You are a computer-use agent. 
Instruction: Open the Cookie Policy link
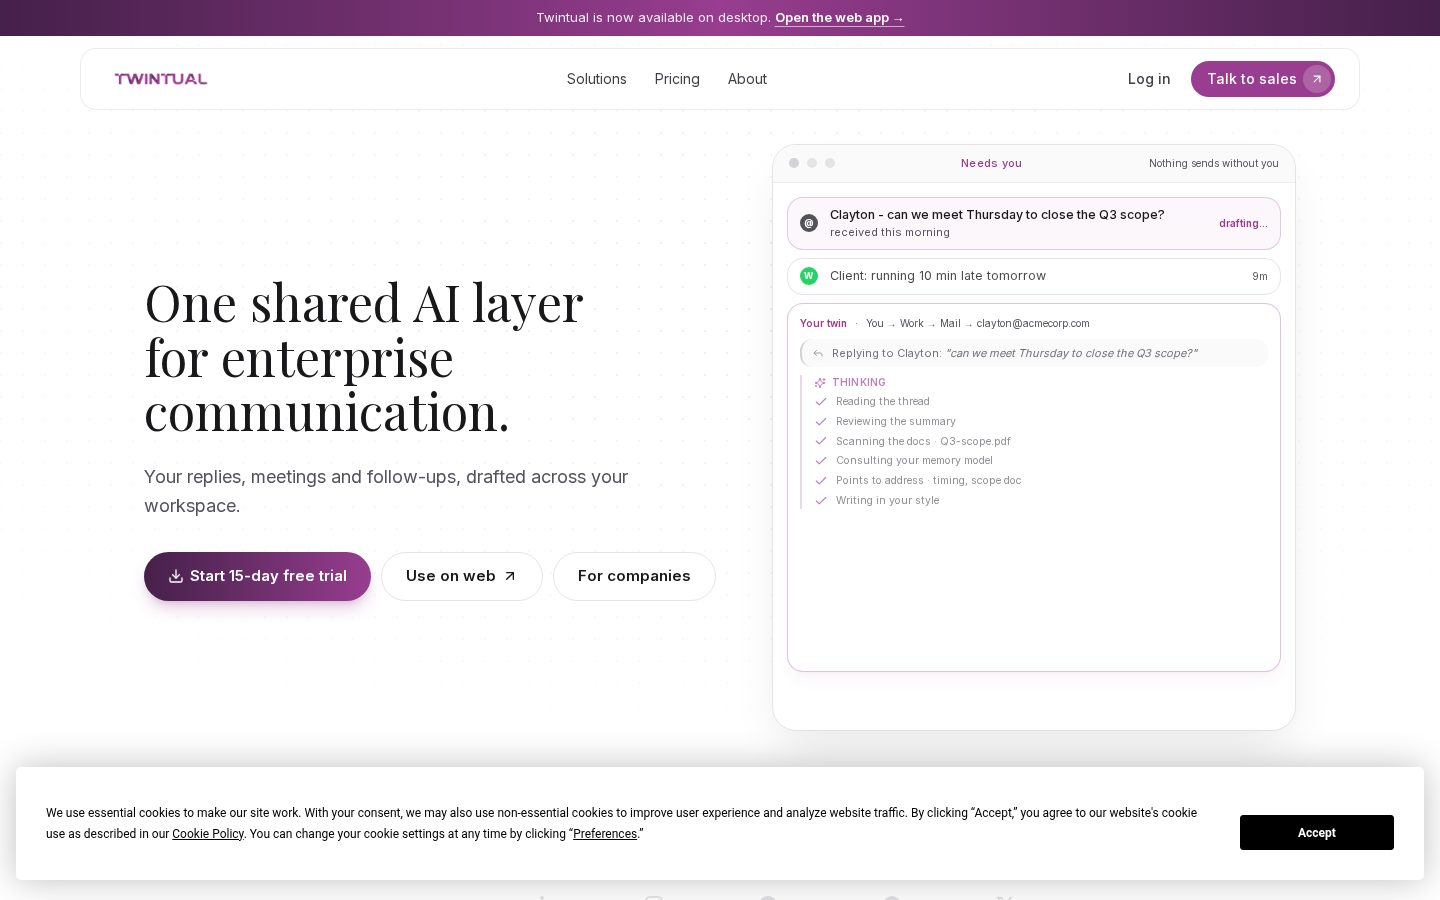click(x=208, y=834)
